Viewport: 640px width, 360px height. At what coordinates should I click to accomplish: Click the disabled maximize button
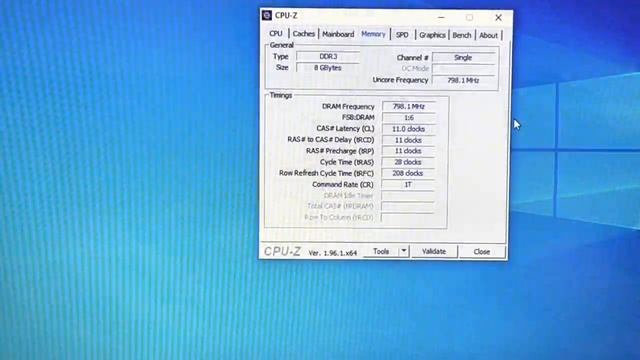coord(469,18)
